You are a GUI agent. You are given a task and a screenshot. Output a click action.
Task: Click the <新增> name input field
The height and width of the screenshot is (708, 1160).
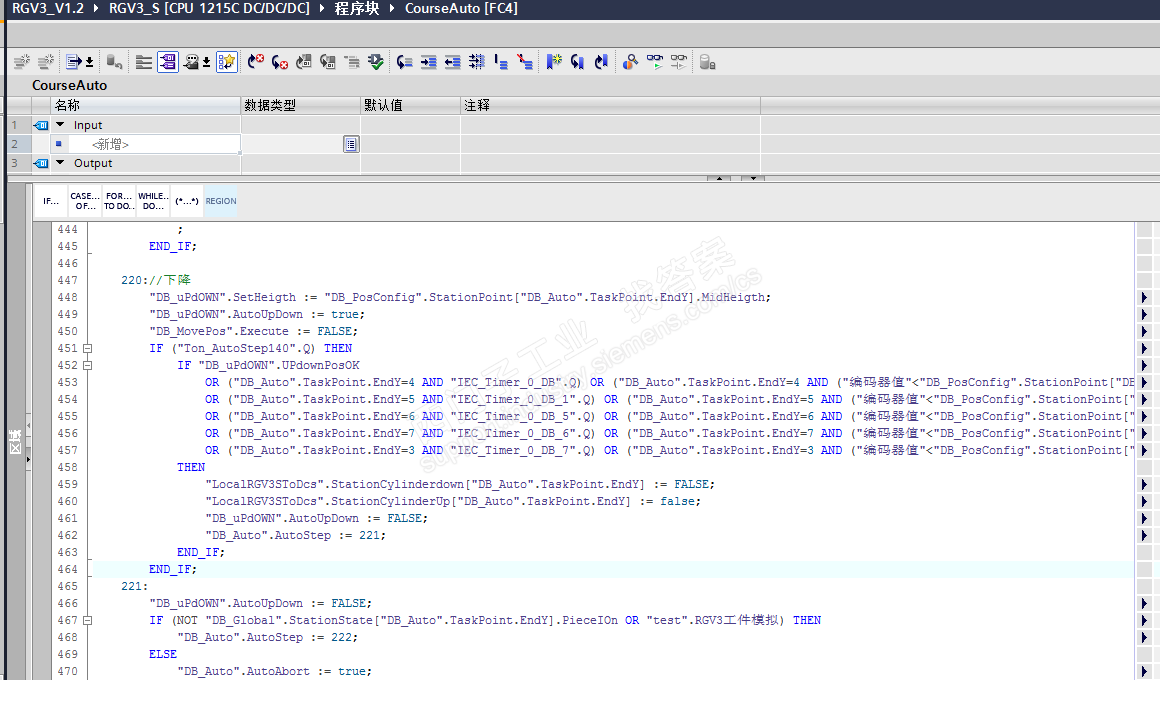coord(154,144)
